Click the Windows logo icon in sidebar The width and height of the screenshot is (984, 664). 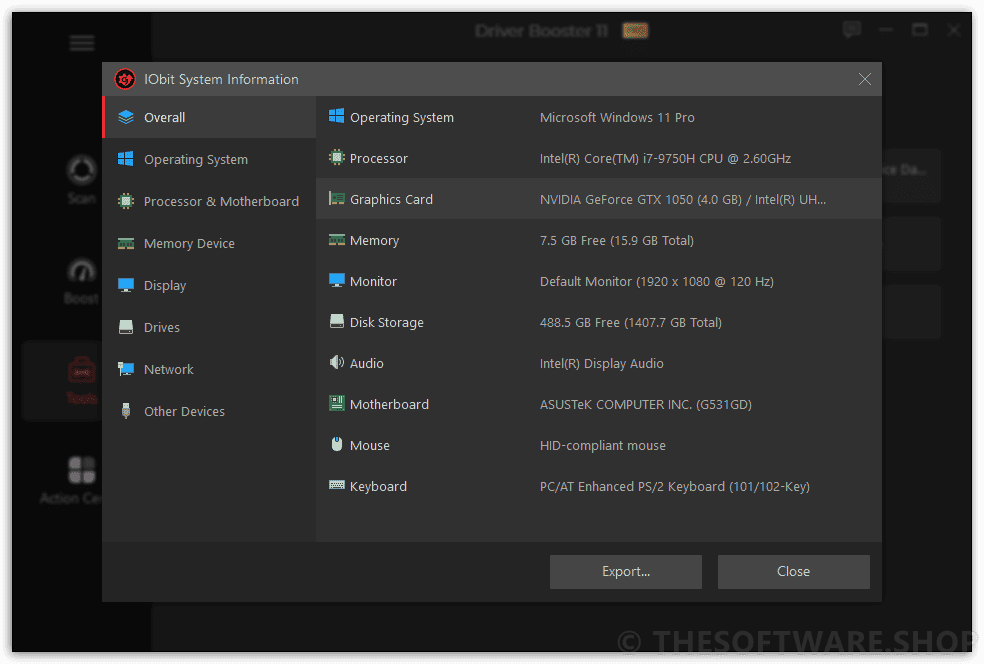(x=126, y=159)
